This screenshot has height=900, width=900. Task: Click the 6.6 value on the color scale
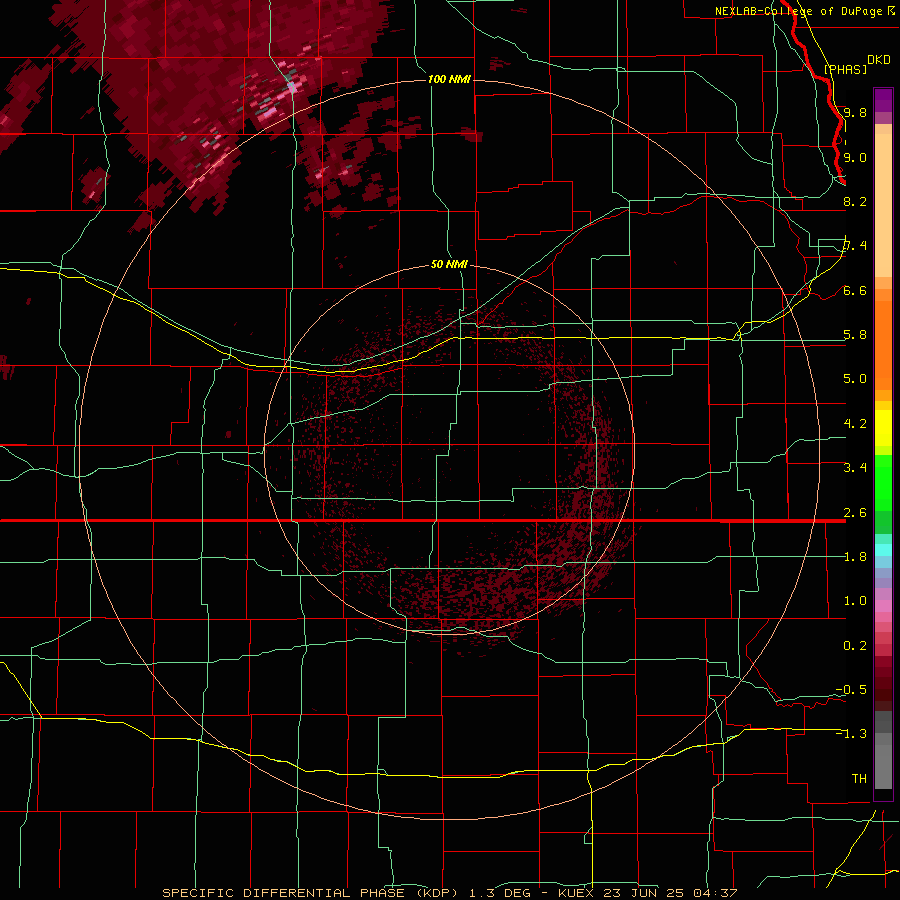click(x=855, y=290)
